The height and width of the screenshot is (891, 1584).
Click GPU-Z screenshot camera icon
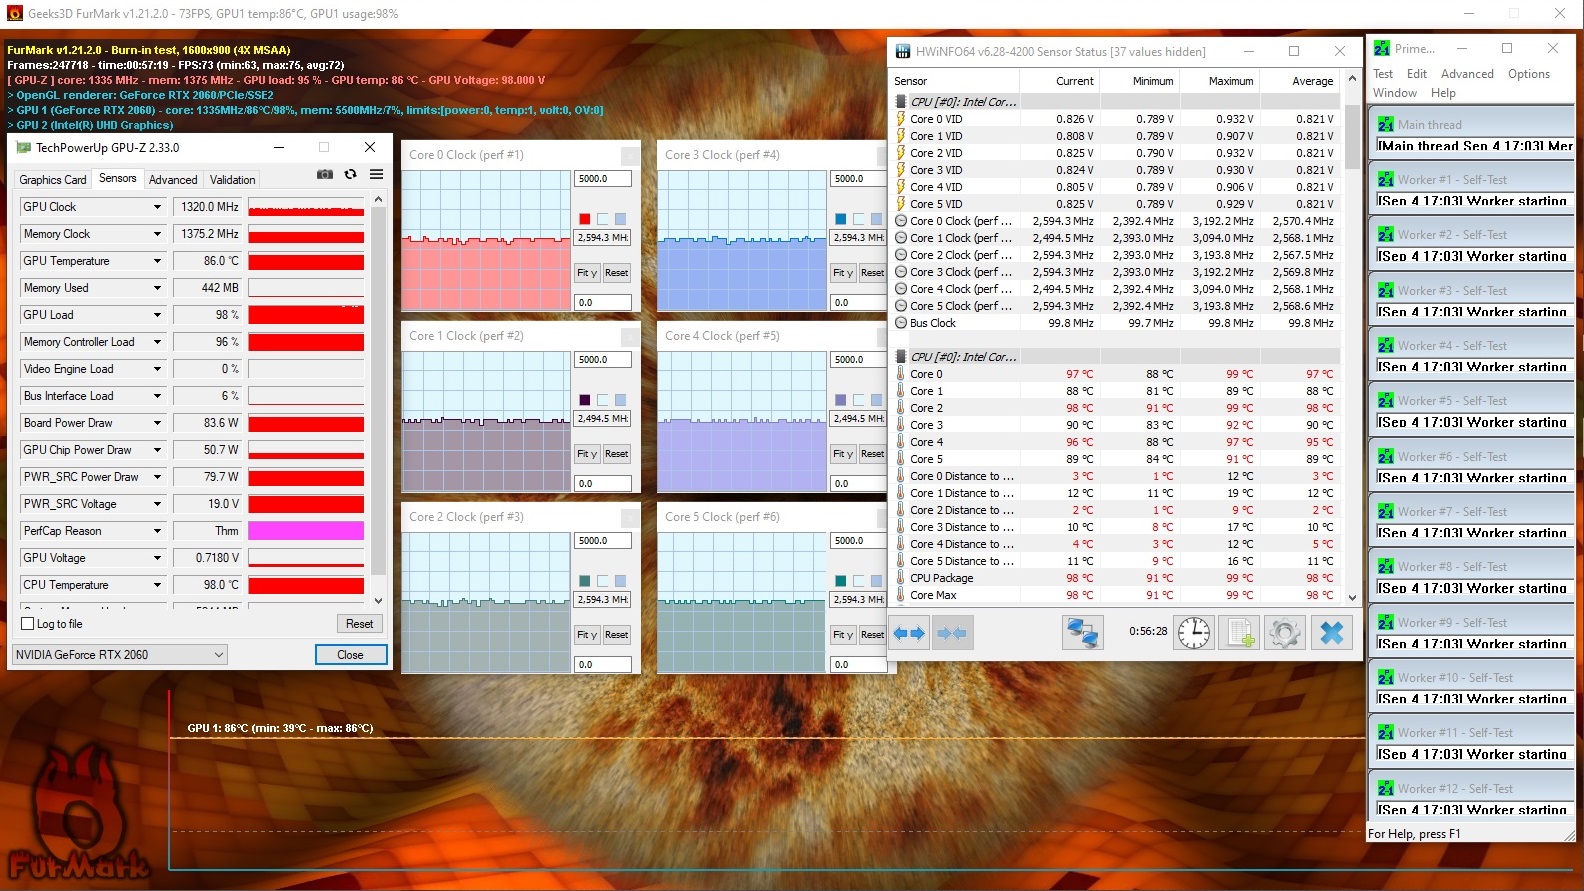(x=324, y=174)
